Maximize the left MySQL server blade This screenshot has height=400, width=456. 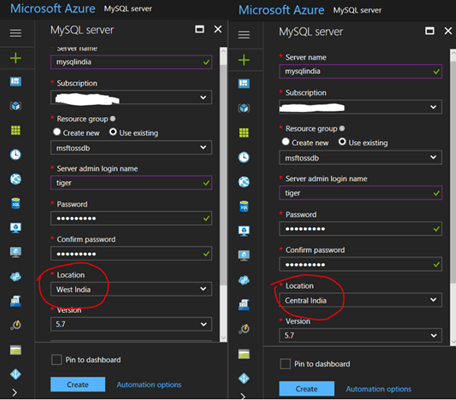(199, 29)
